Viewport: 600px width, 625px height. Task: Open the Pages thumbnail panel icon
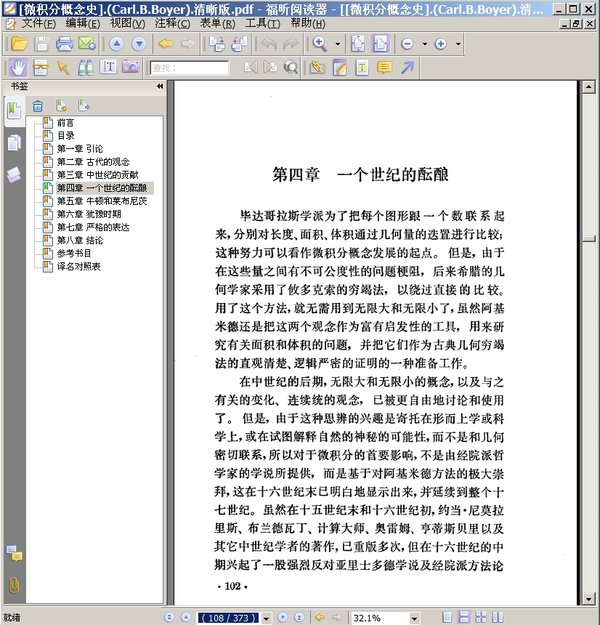click(x=13, y=143)
